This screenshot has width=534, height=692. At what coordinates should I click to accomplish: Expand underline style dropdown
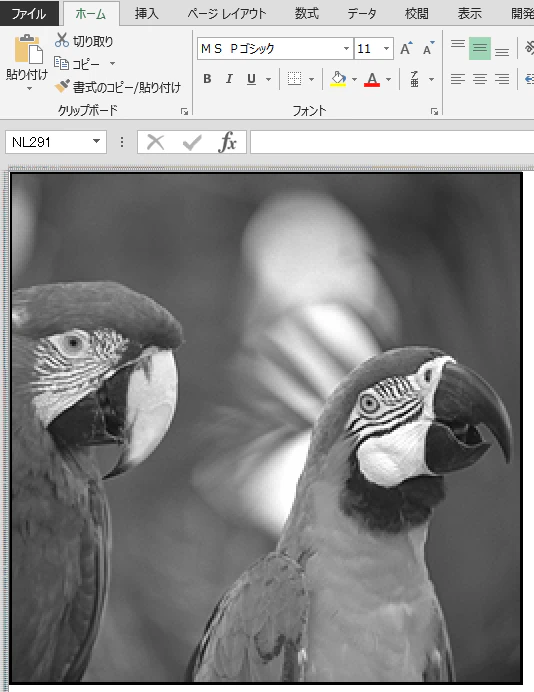click(x=268, y=79)
